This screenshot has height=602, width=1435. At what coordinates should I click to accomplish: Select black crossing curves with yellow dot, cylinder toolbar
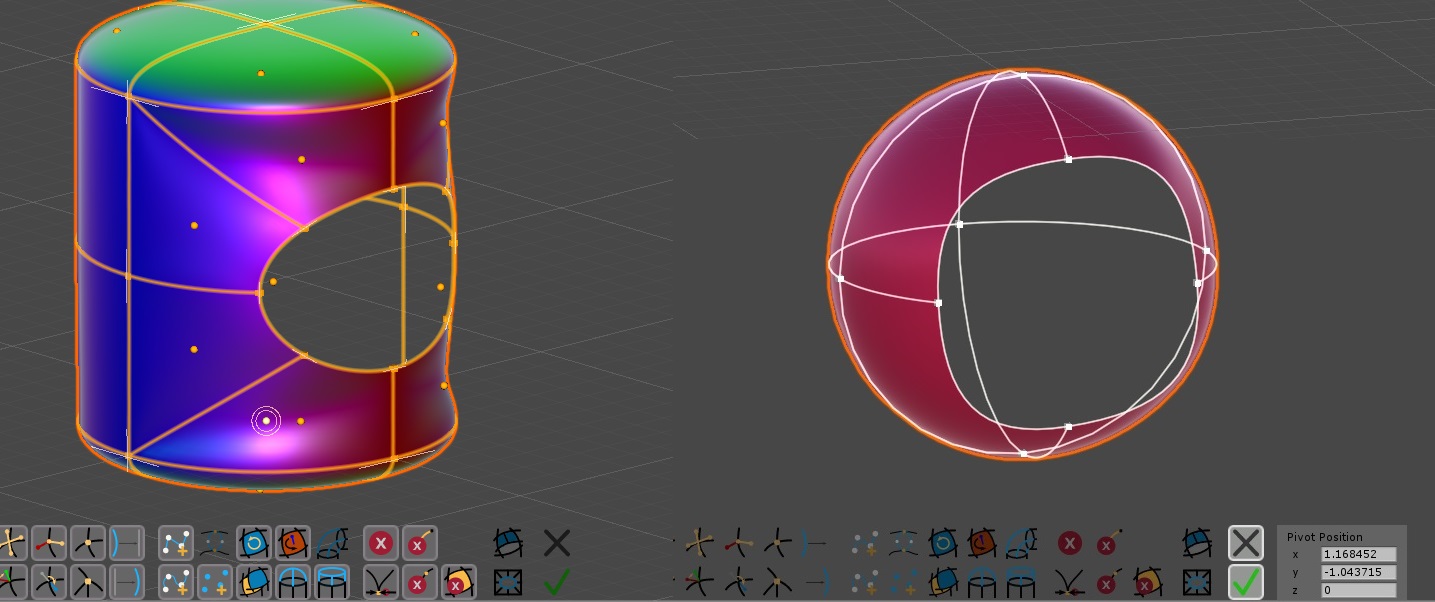click(88, 543)
